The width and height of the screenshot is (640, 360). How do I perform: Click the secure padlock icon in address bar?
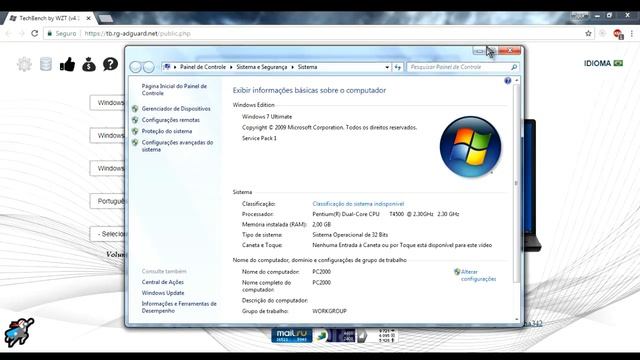(50, 33)
